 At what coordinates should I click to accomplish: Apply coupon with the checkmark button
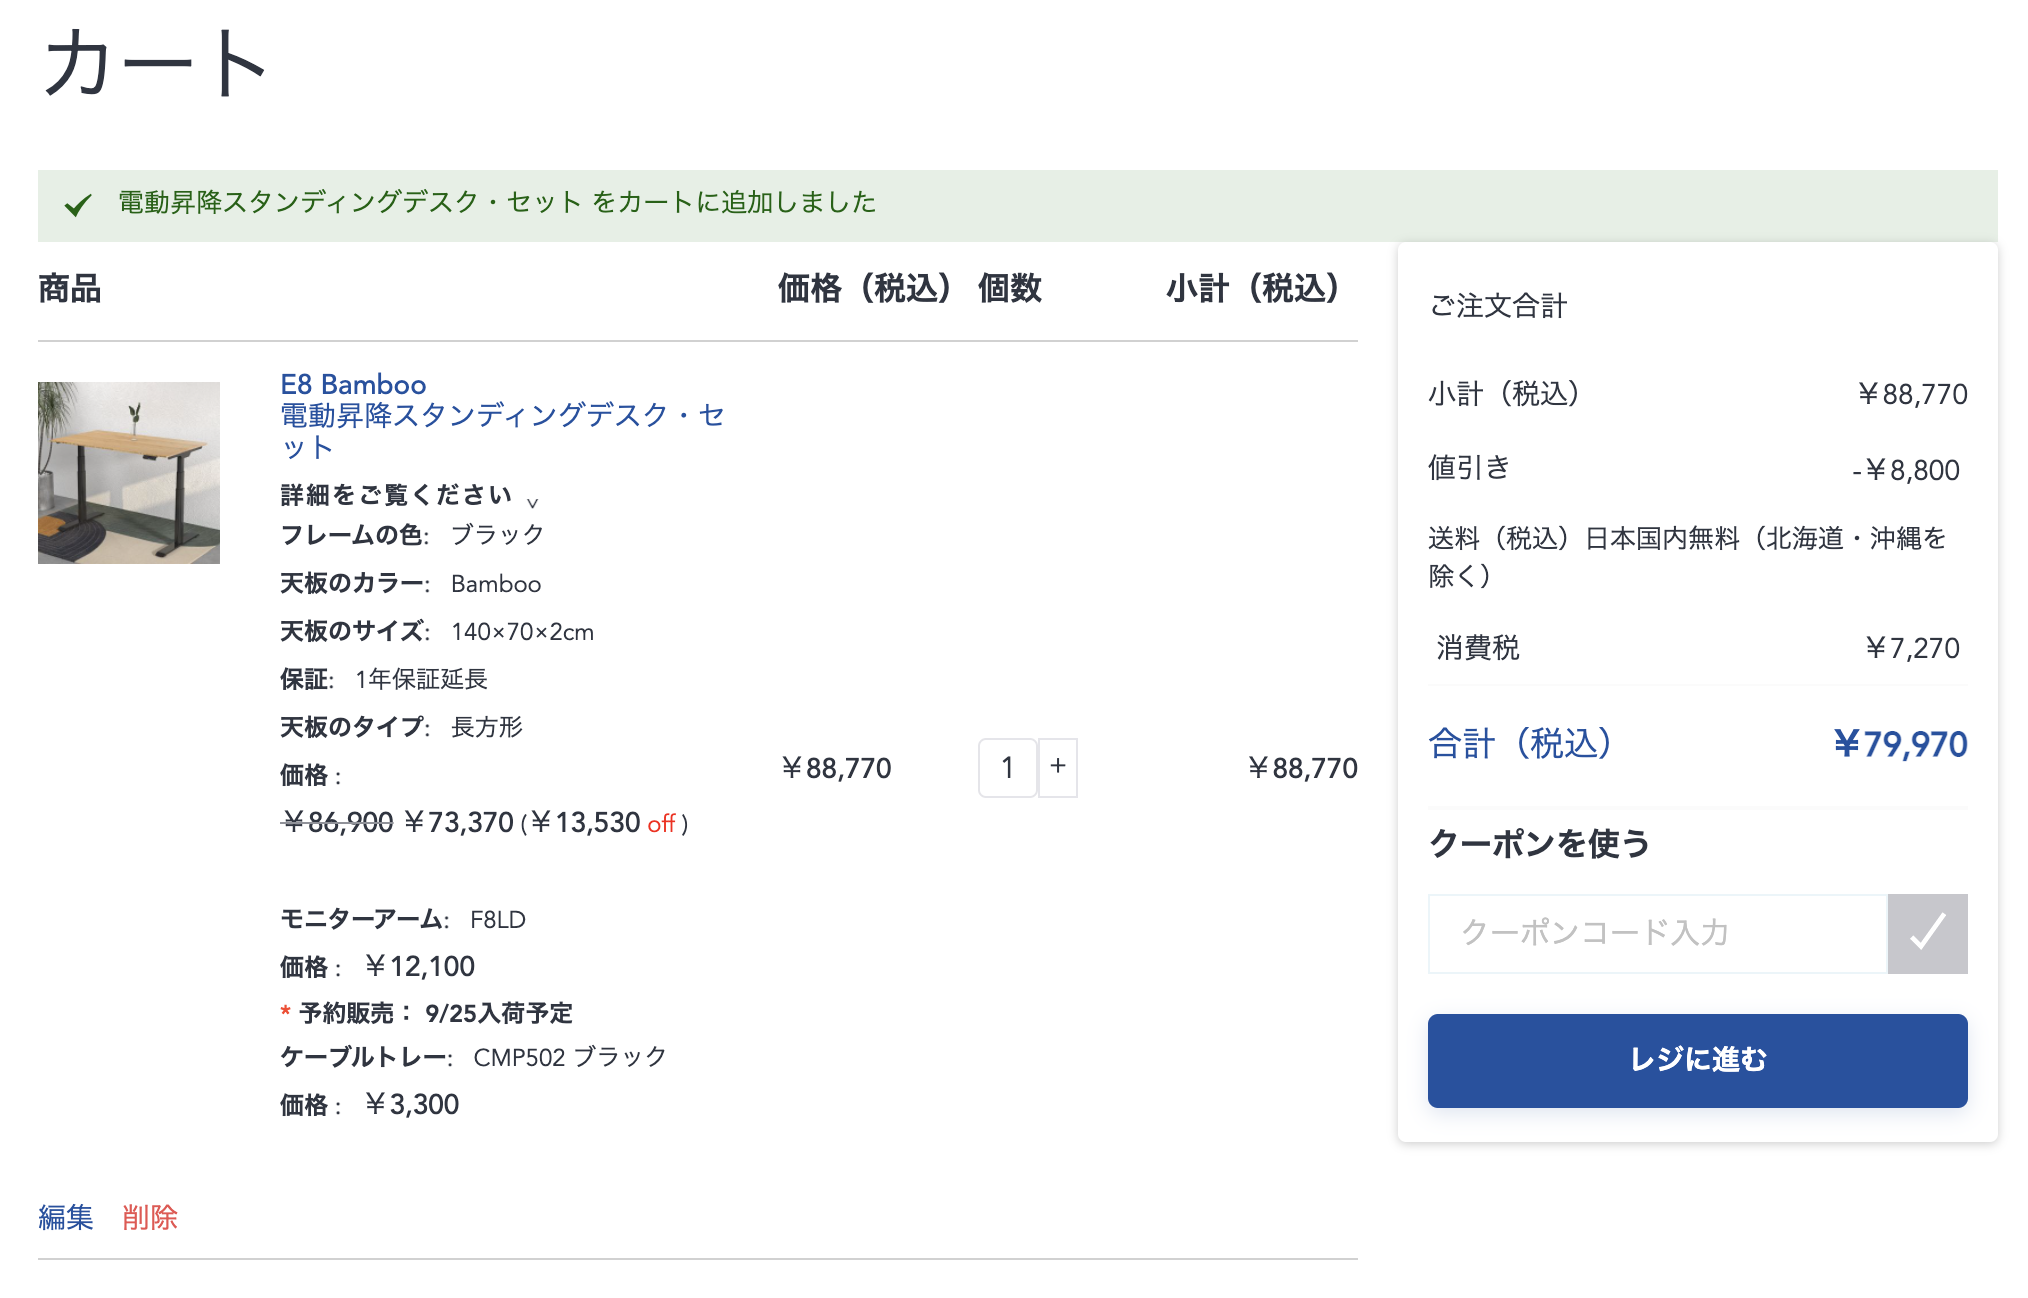click(x=1926, y=933)
